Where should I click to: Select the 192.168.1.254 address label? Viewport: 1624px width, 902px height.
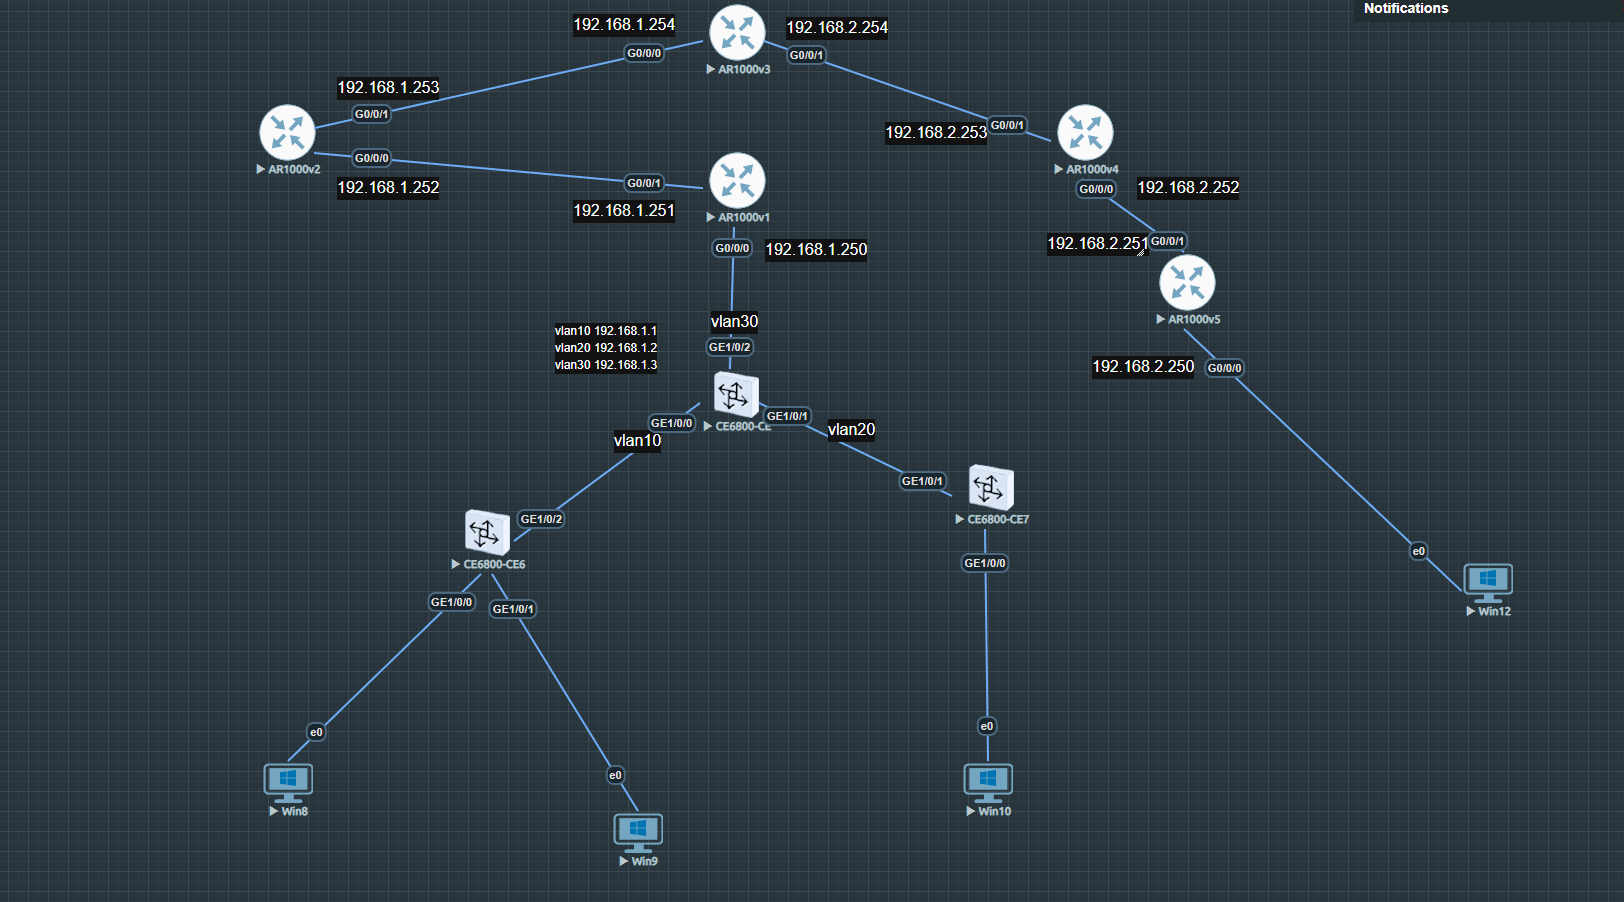coord(624,24)
